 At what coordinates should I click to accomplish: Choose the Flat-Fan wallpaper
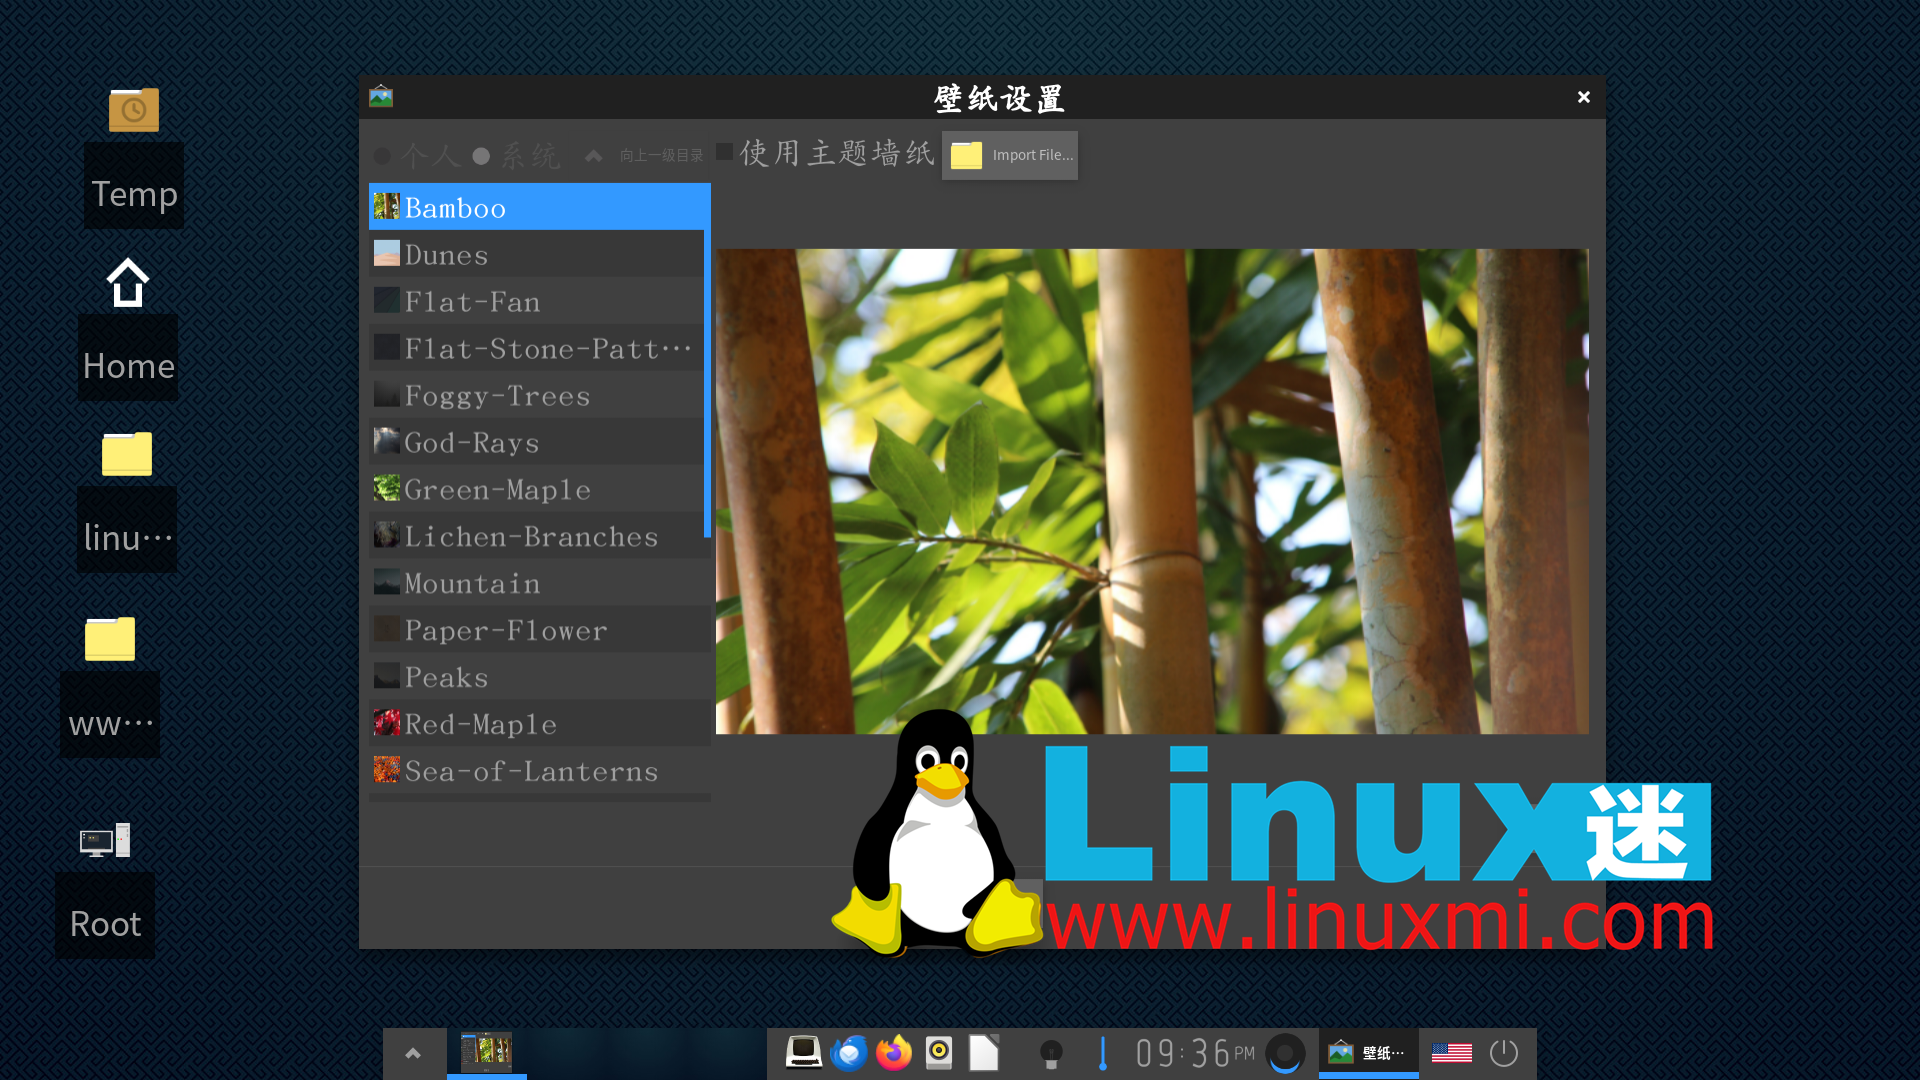coord(536,301)
